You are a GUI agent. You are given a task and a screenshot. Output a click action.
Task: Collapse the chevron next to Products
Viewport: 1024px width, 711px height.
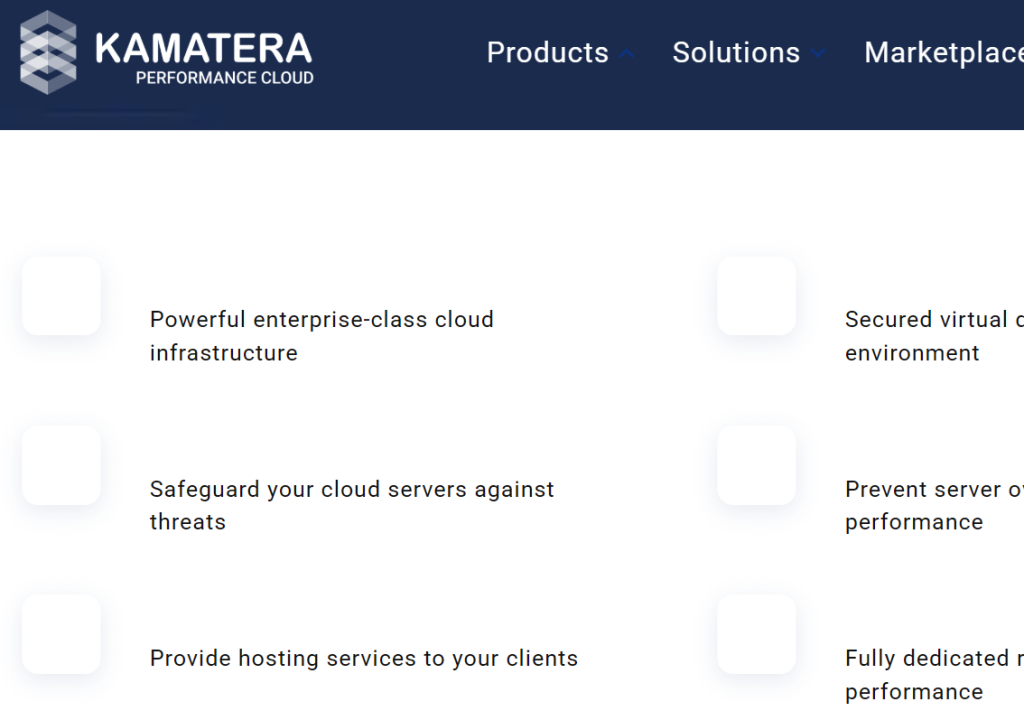626,53
